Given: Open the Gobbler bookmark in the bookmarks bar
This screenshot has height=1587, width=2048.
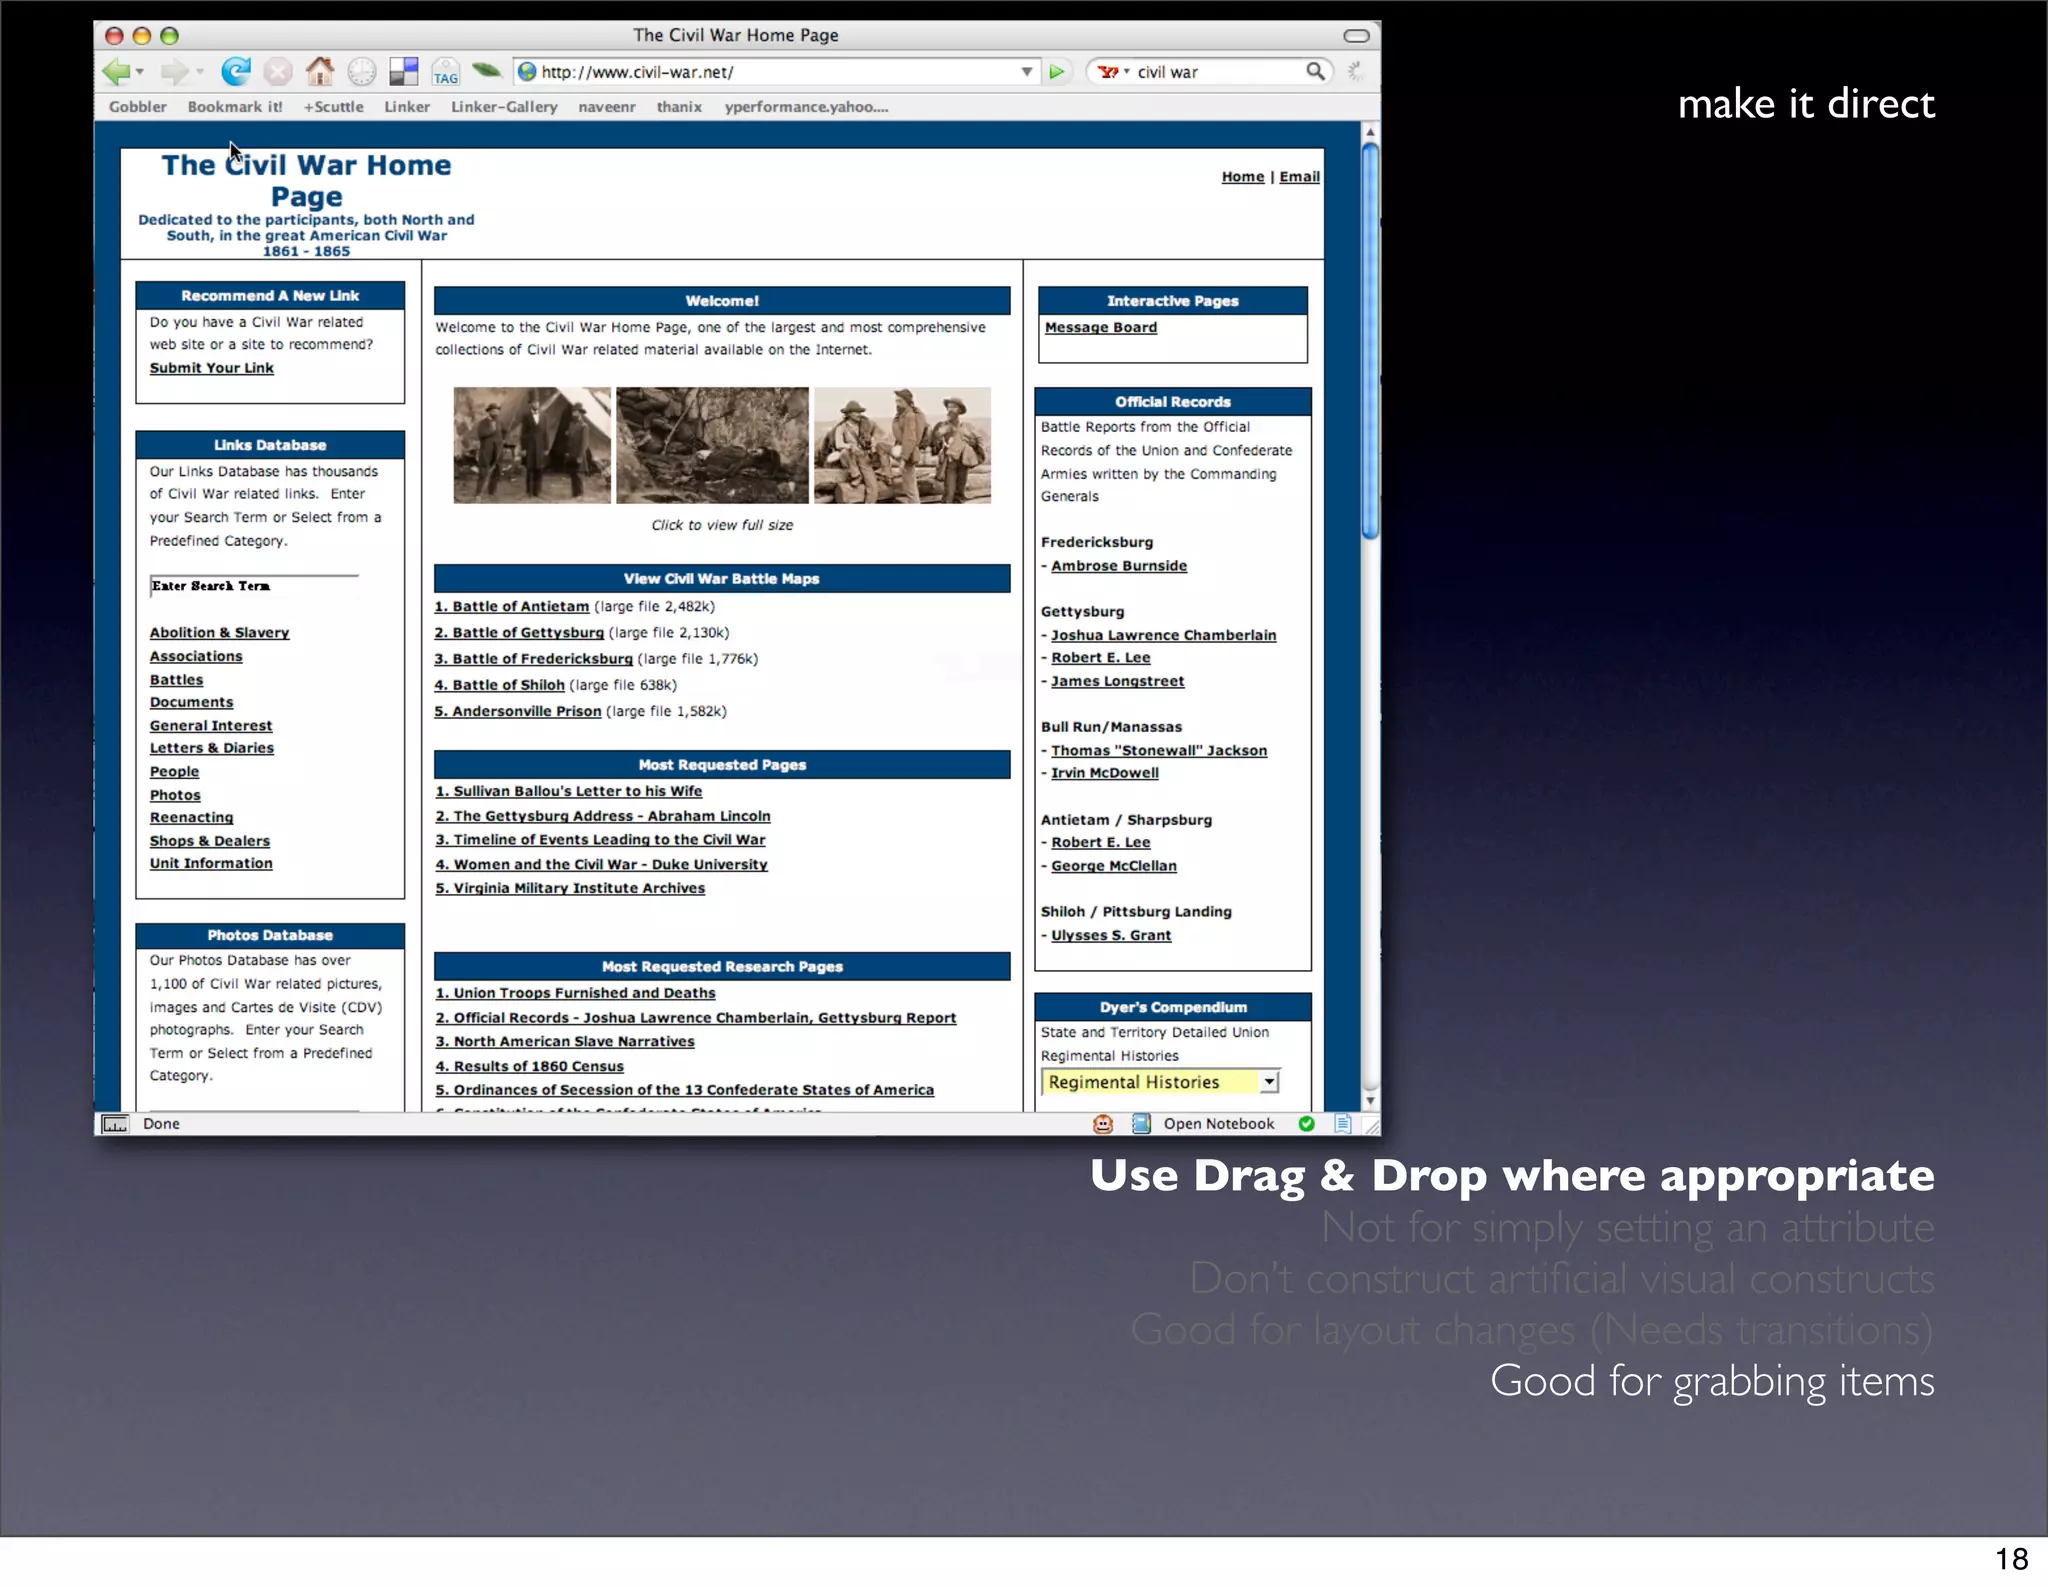Looking at the screenshot, I should click(x=138, y=107).
